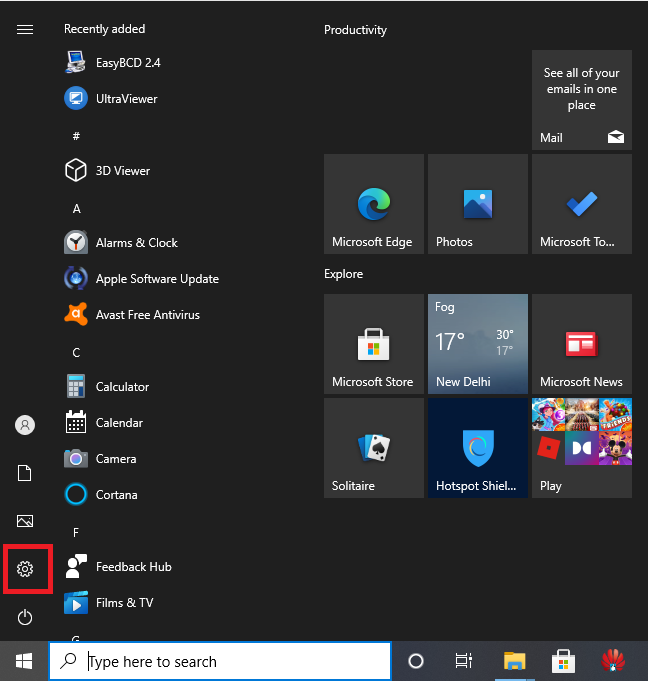
Task: Click the Power button icon
Action: click(x=25, y=617)
